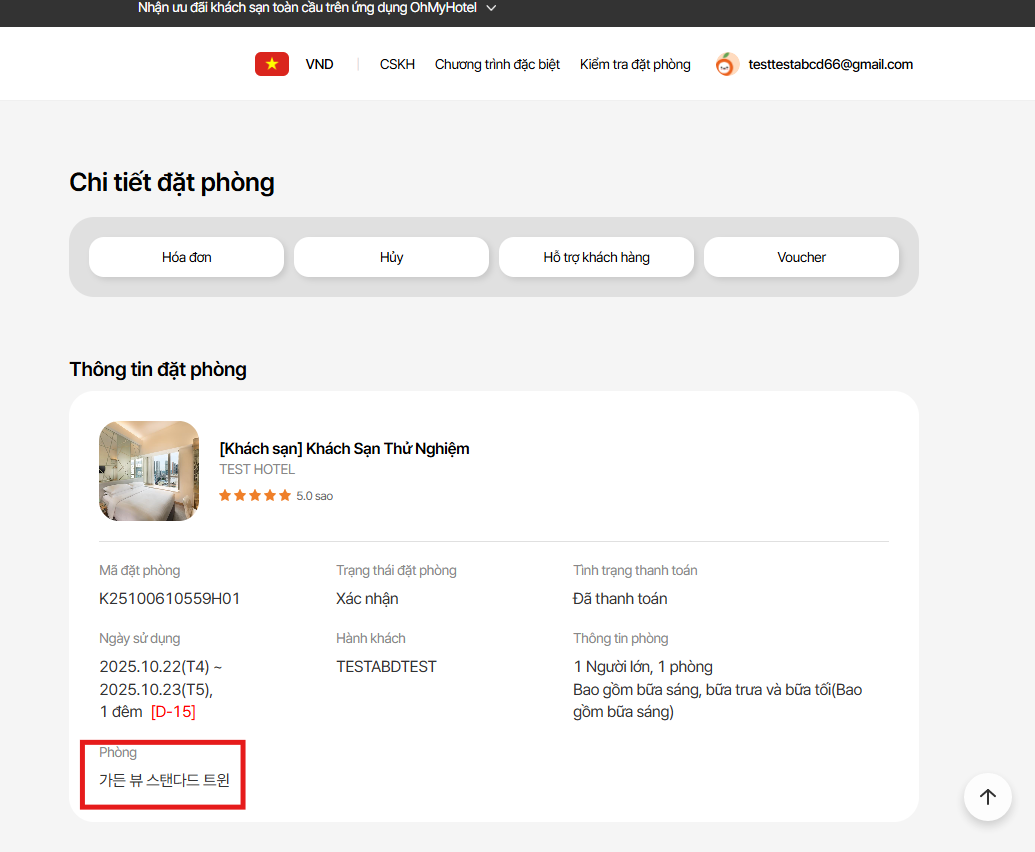
Task: Click the Thông tin đặt phòng heading
Action: (x=158, y=370)
